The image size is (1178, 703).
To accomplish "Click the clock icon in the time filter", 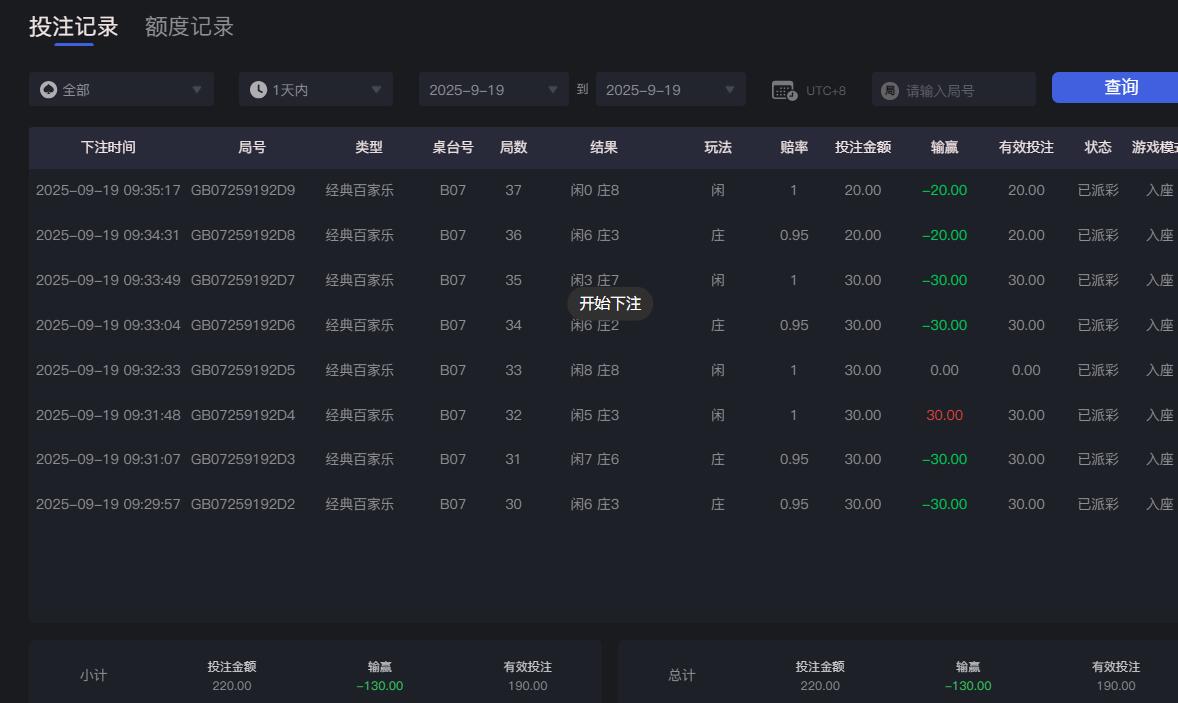I will 257,89.
